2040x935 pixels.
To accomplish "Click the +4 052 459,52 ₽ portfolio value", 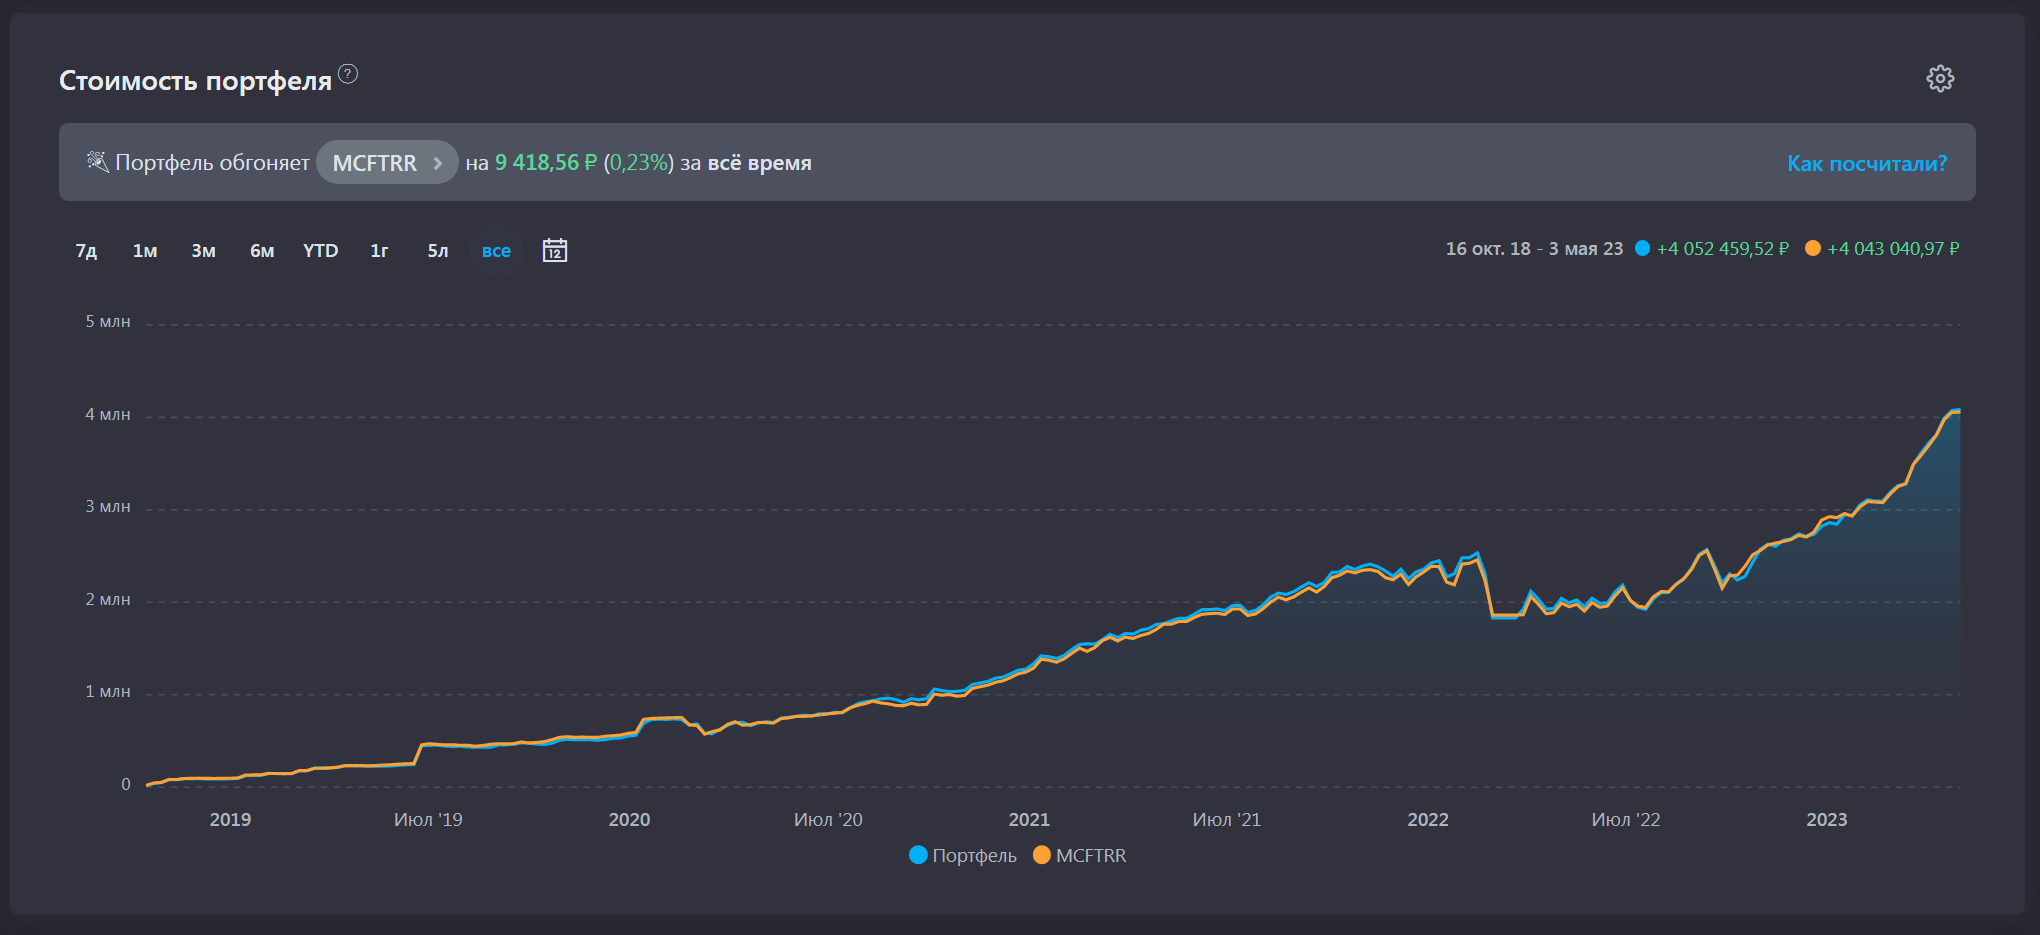I will coord(1723,248).
